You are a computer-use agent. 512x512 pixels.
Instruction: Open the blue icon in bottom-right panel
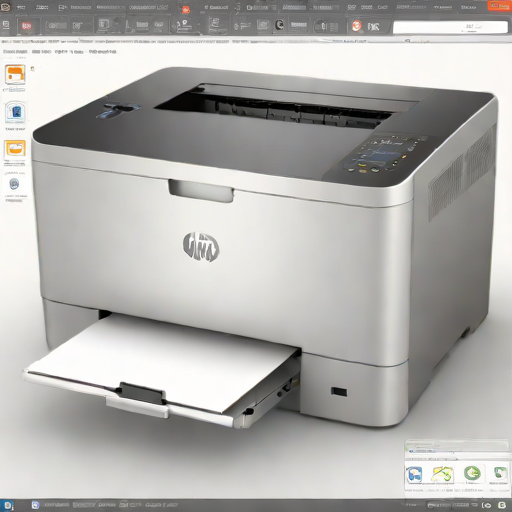pos(414,474)
